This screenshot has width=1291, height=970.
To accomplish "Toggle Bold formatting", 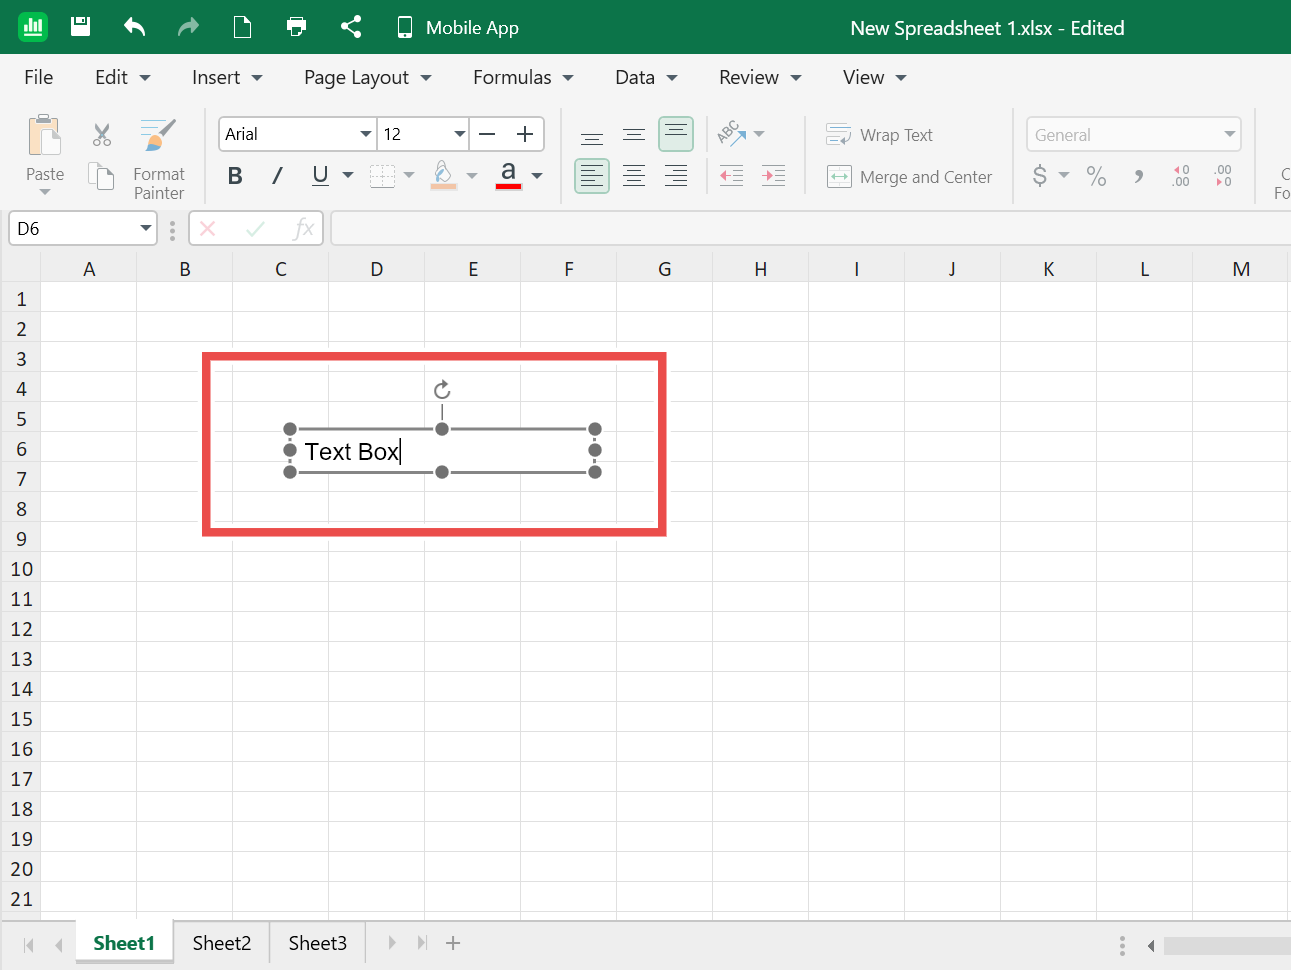I will (x=235, y=176).
